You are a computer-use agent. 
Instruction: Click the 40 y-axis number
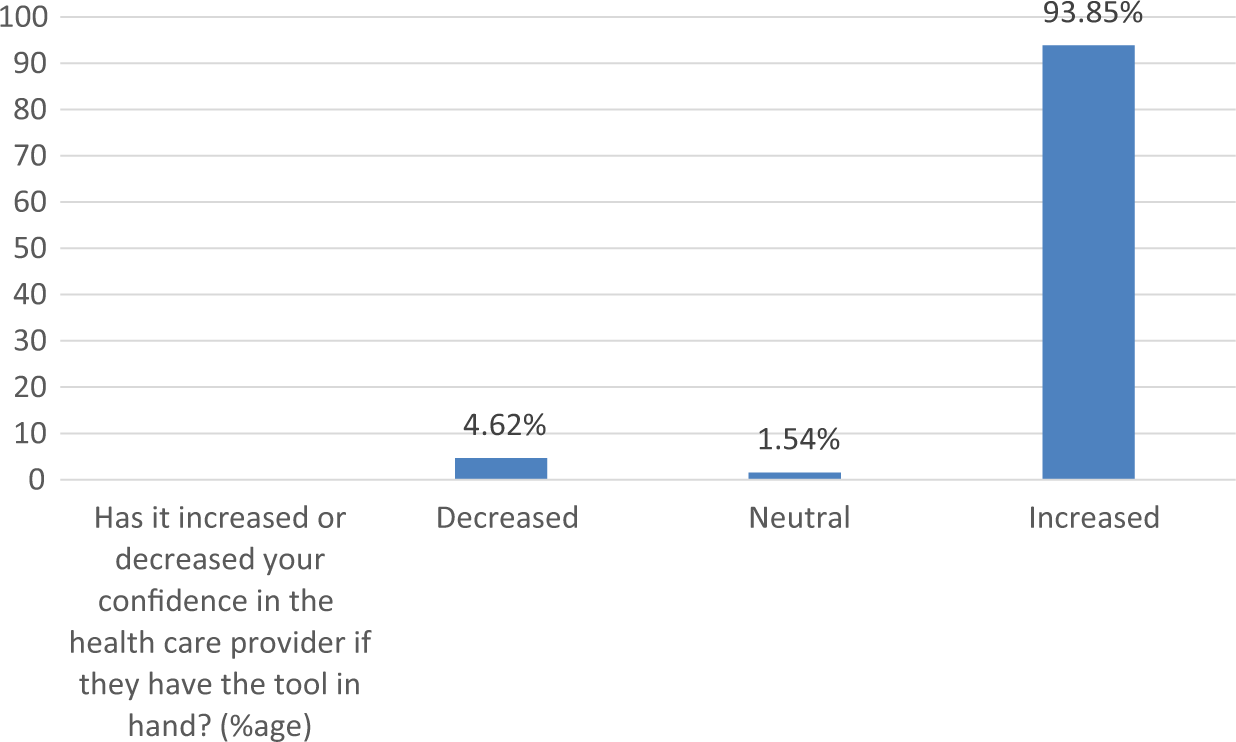point(30,295)
